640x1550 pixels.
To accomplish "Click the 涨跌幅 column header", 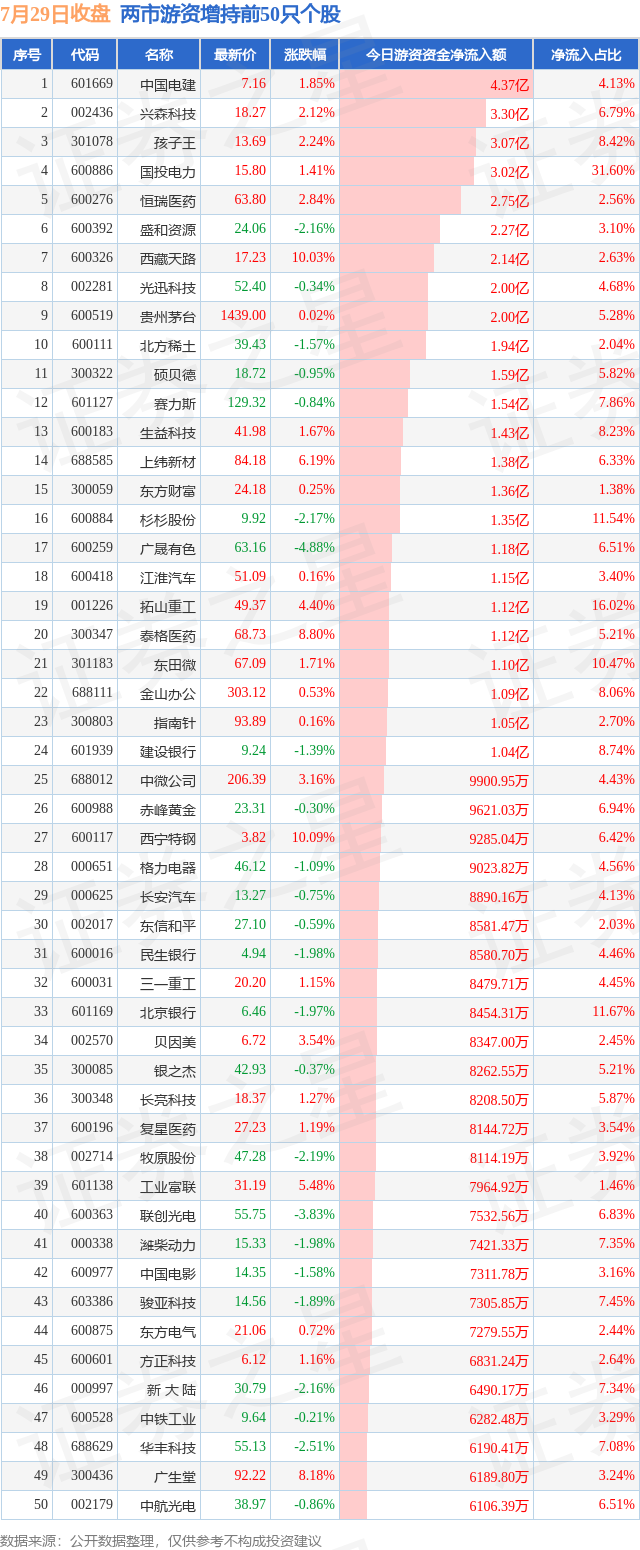I will pos(304,55).
